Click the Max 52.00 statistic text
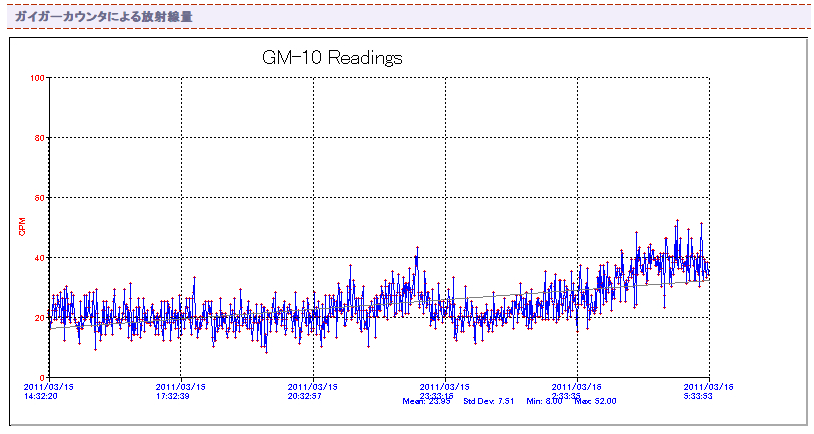The image size is (814, 434). 595,401
